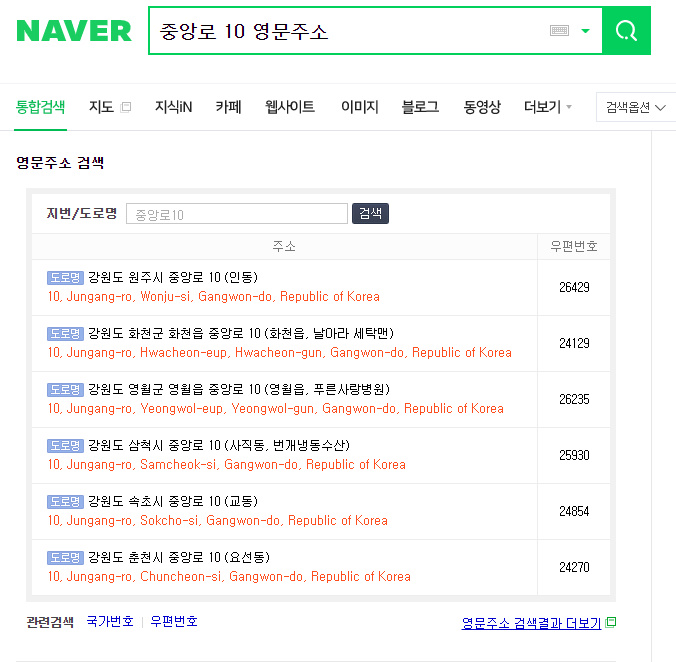This screenshot has height=662, width=676.
Task: Select postal code 24854
Action: pyautogui.click(x=574, y=512)
